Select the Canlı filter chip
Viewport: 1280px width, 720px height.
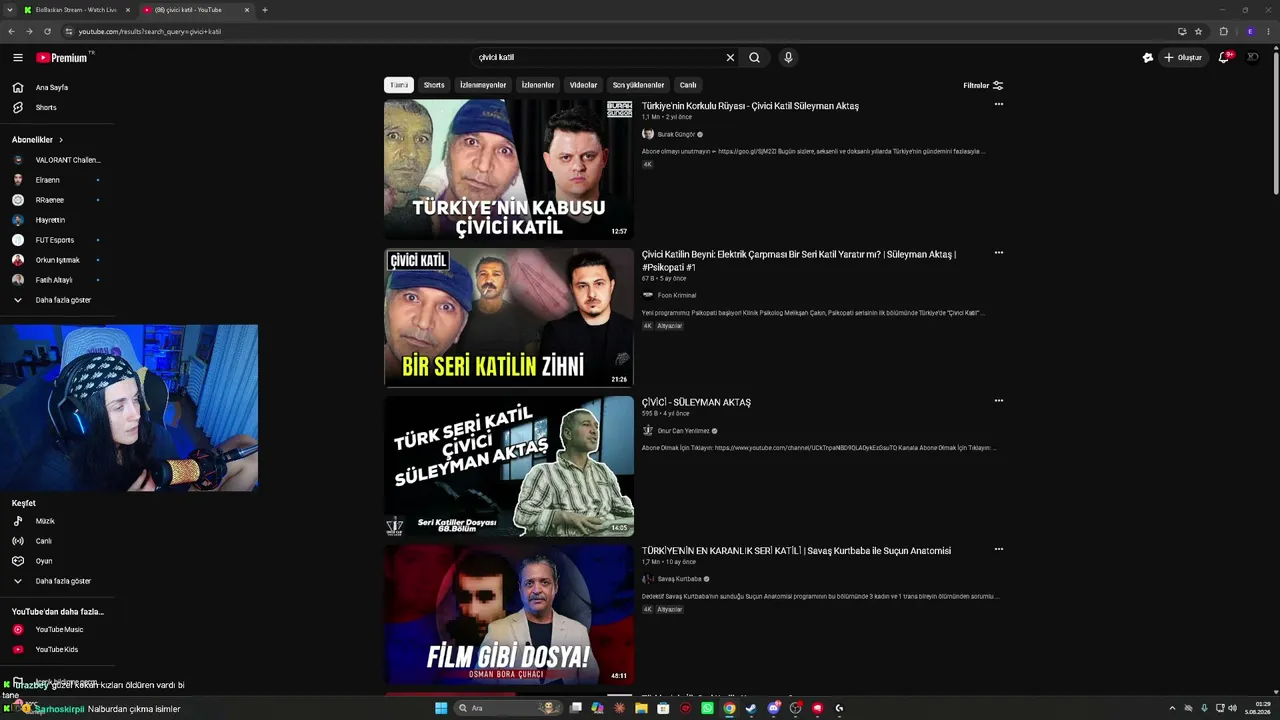[688, 85]
